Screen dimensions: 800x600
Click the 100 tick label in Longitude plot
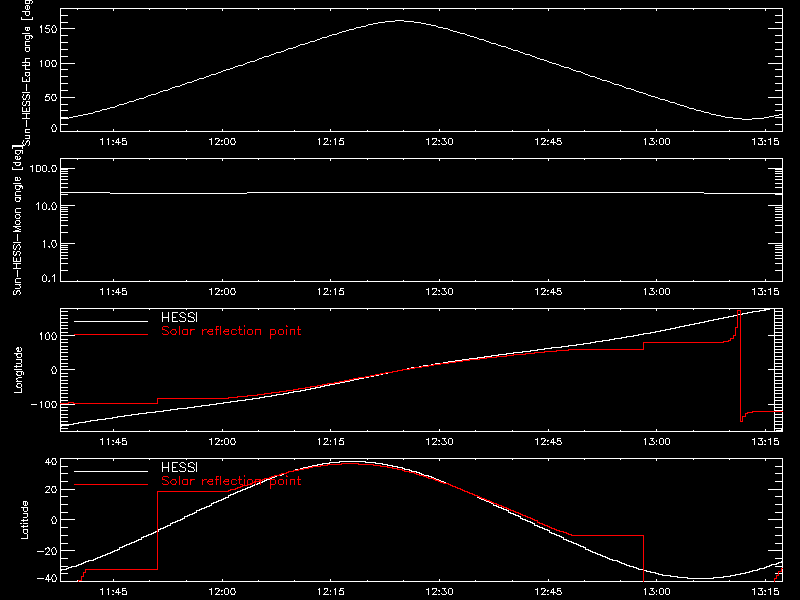(x=48, y=336)
